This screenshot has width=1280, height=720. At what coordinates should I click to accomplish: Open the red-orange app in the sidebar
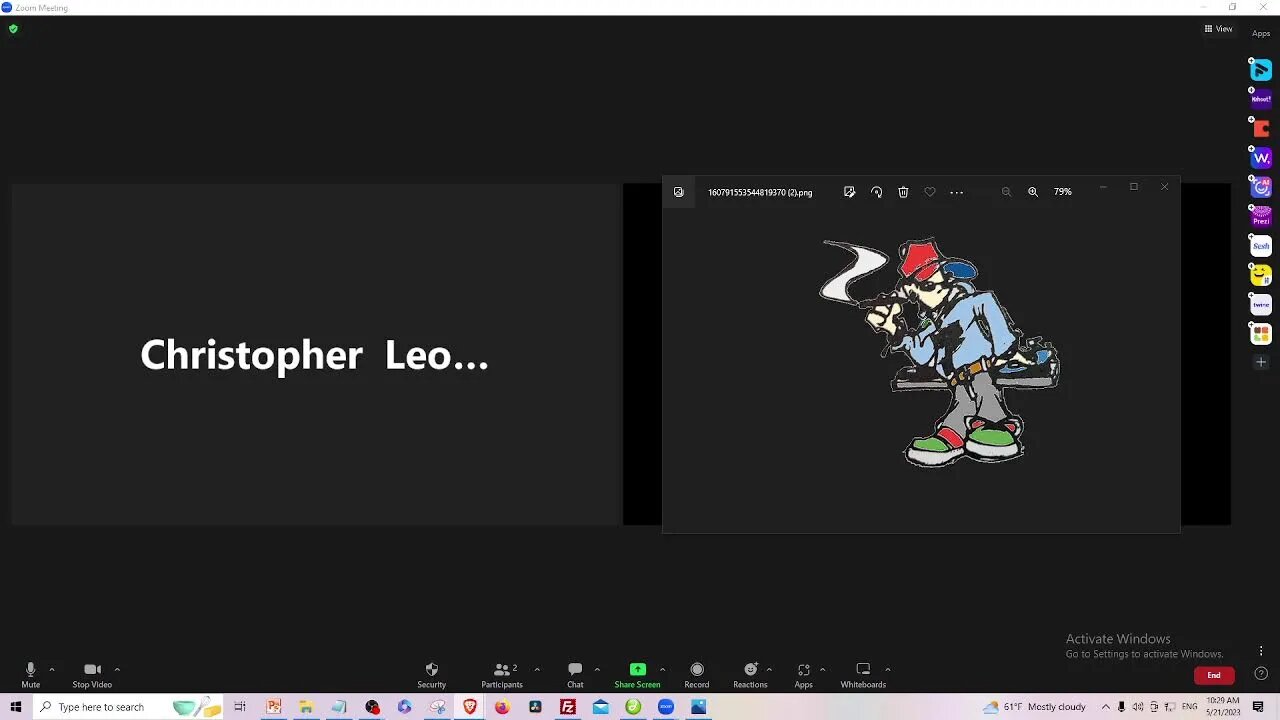click(x=1261, y=128)
